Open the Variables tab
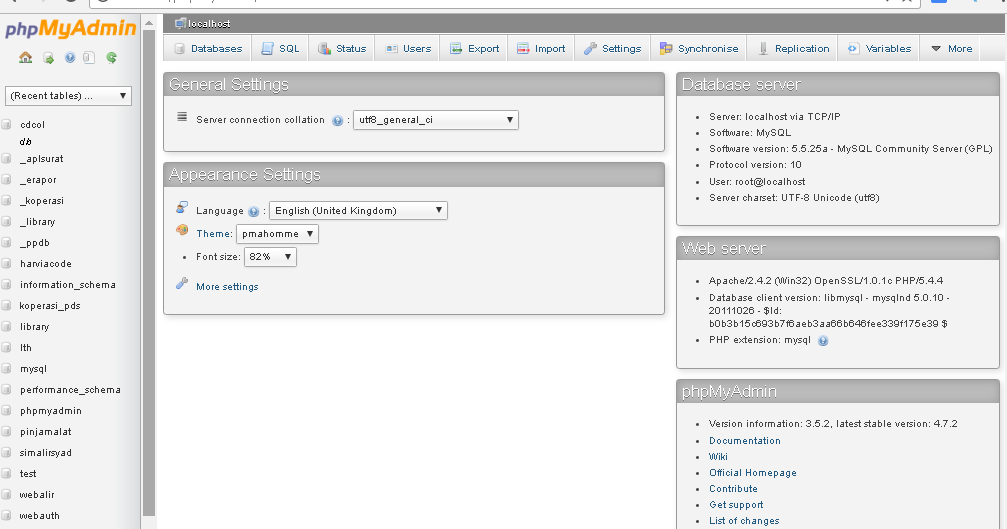The width and height of the screenshot is (1007, 529). pyautogui.click(x=879, y=49)
